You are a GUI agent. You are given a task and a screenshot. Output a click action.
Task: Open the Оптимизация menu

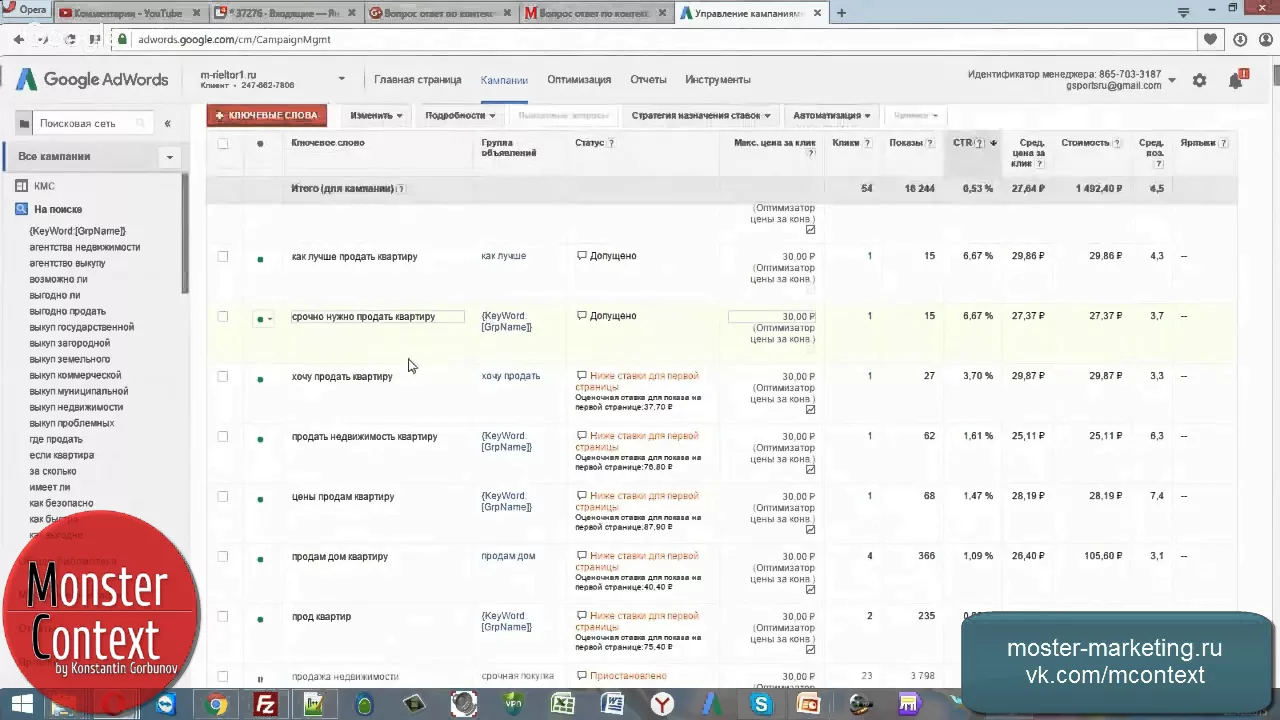(x=579, y=80)
